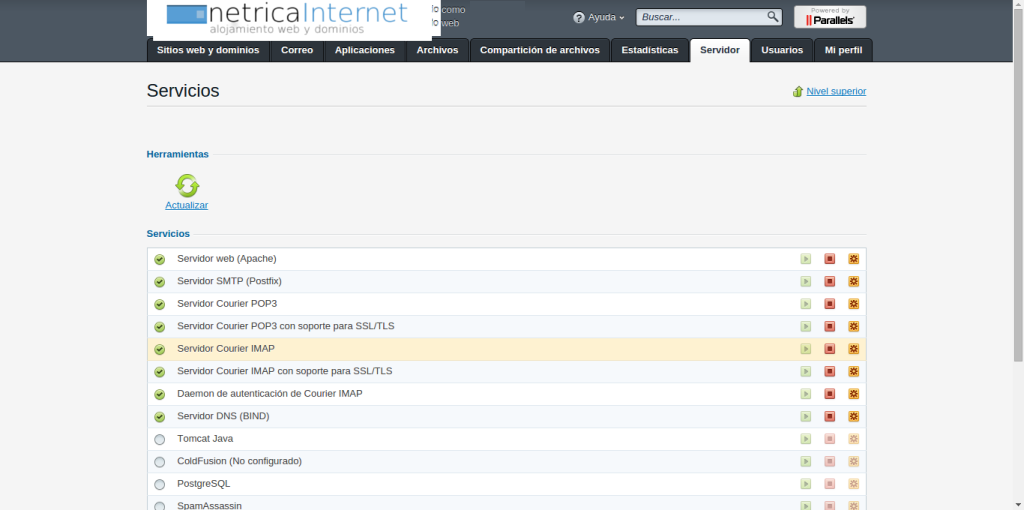Click the Servicios page heading
Screen dimensions: 1024x510
(183, 91)
